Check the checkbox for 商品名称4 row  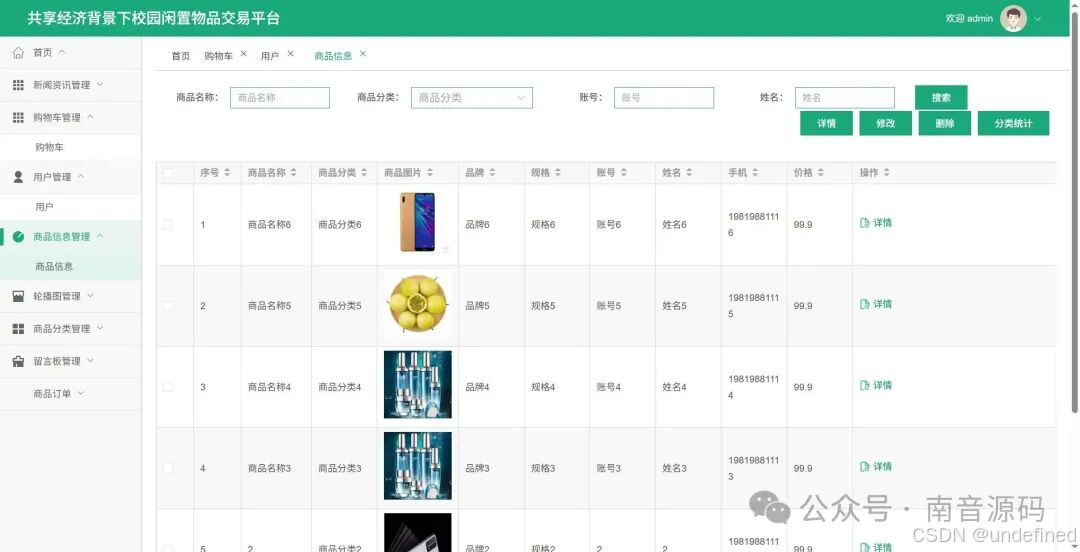coord(168,387)
